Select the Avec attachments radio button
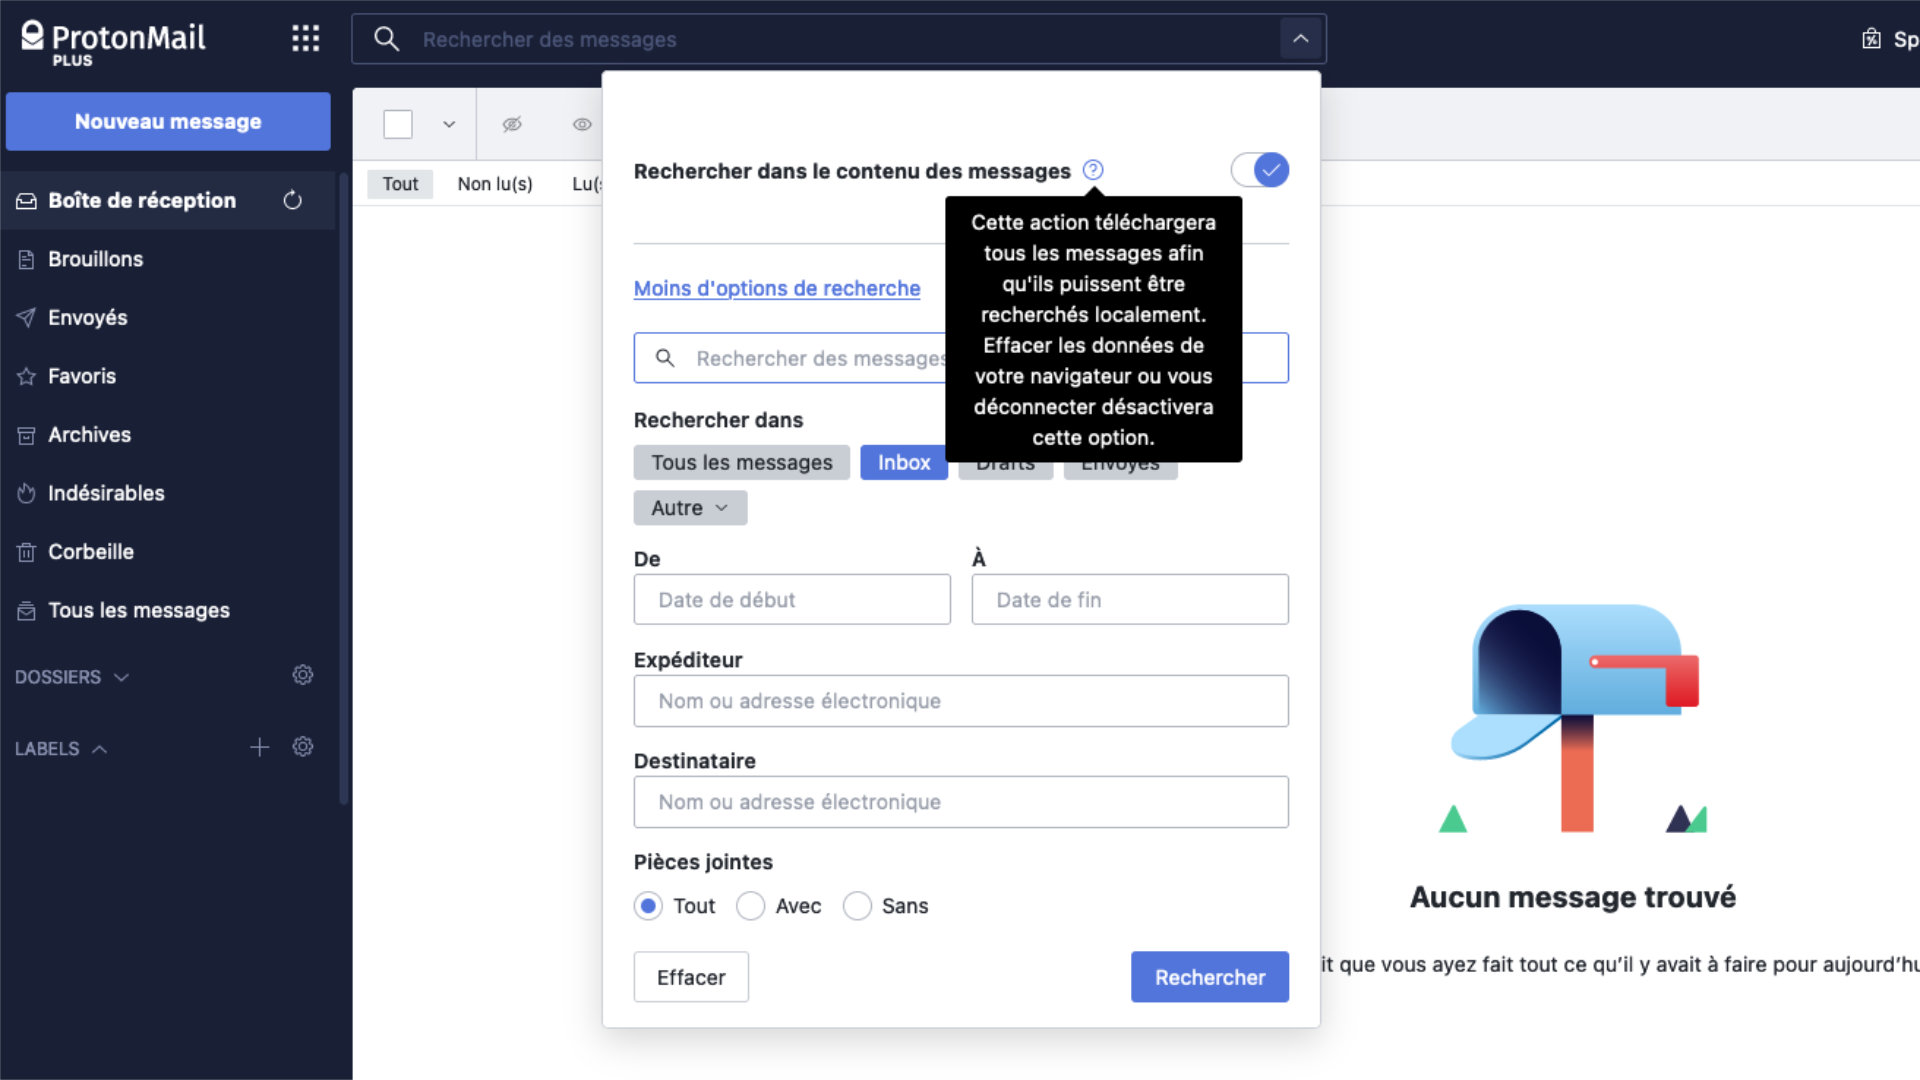 coord(751,906)
